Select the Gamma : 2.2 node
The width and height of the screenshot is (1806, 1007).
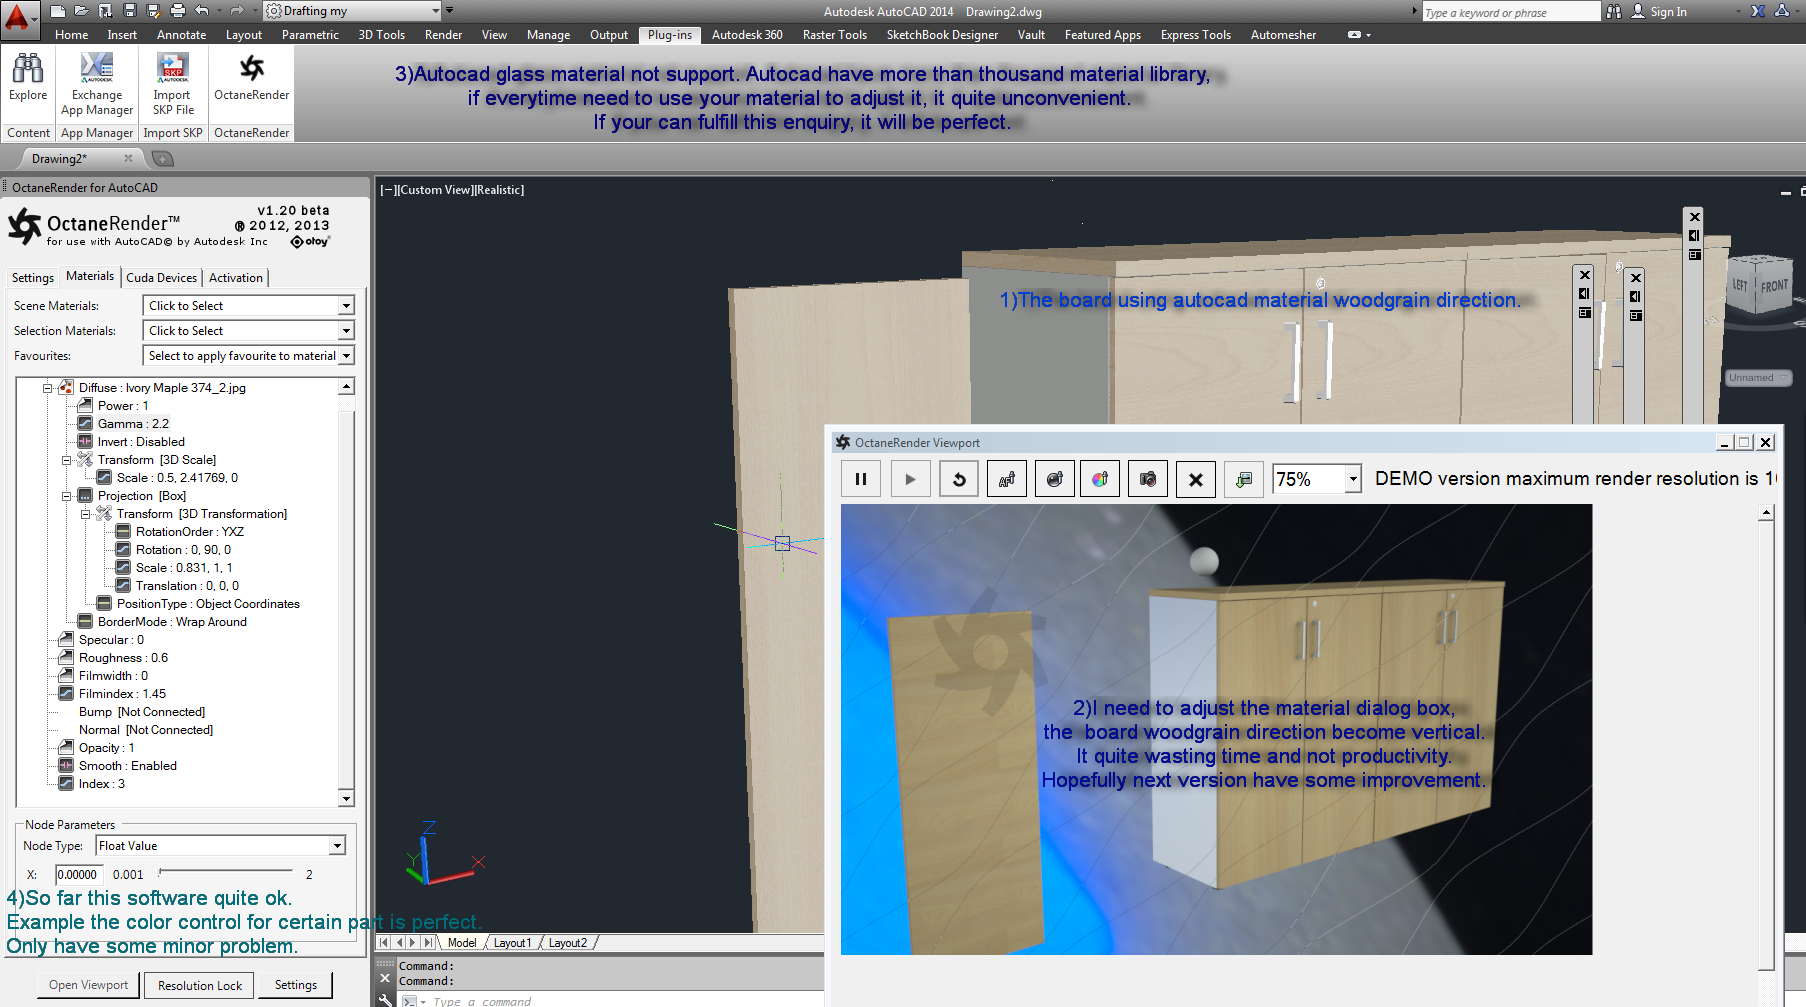(x=133, y=424)
